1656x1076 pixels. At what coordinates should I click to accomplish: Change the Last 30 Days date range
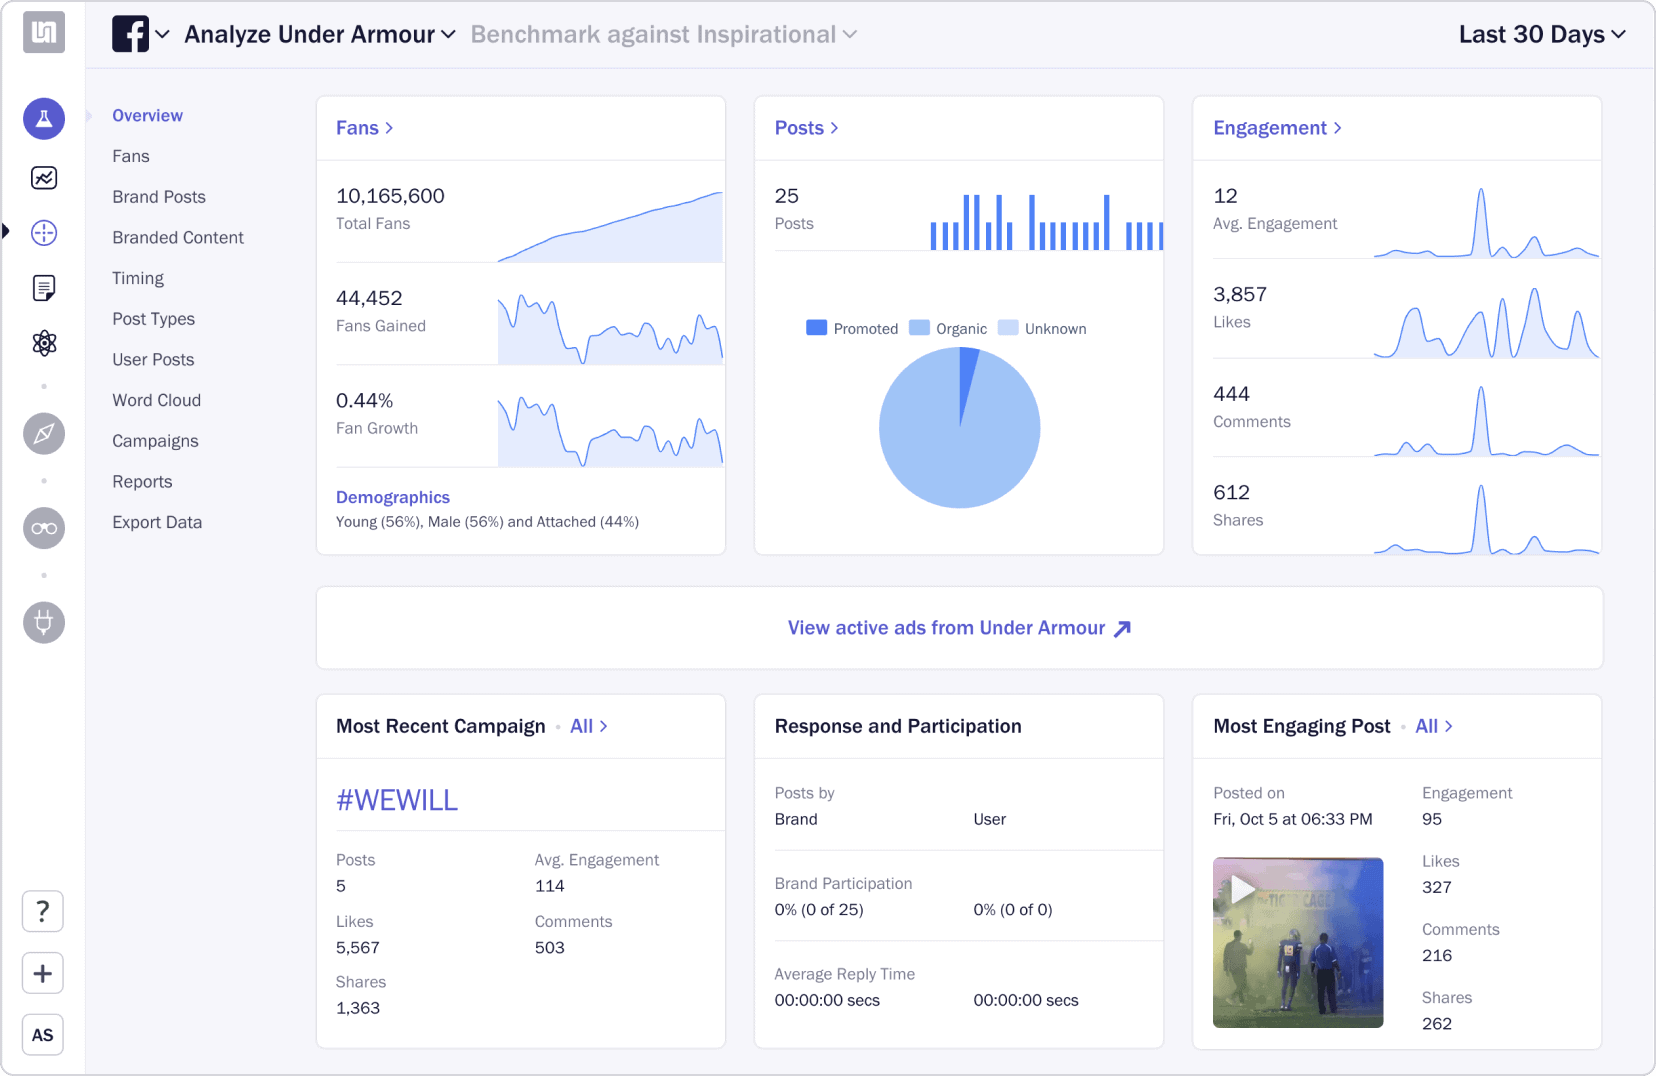[1542, 34]
